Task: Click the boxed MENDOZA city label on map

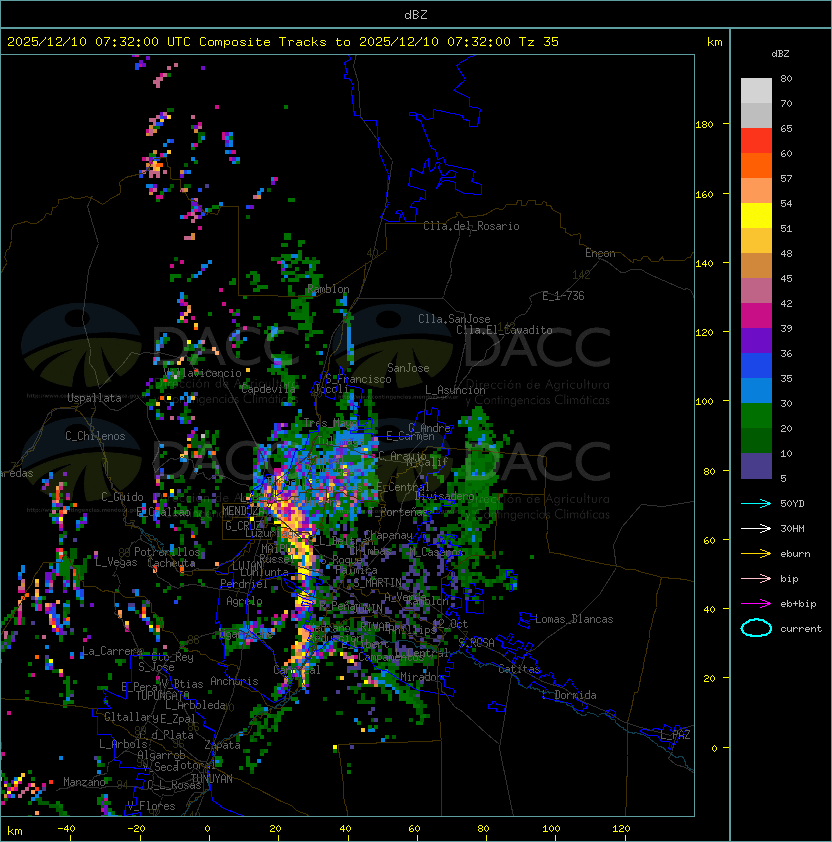Action: click(243, 510)
